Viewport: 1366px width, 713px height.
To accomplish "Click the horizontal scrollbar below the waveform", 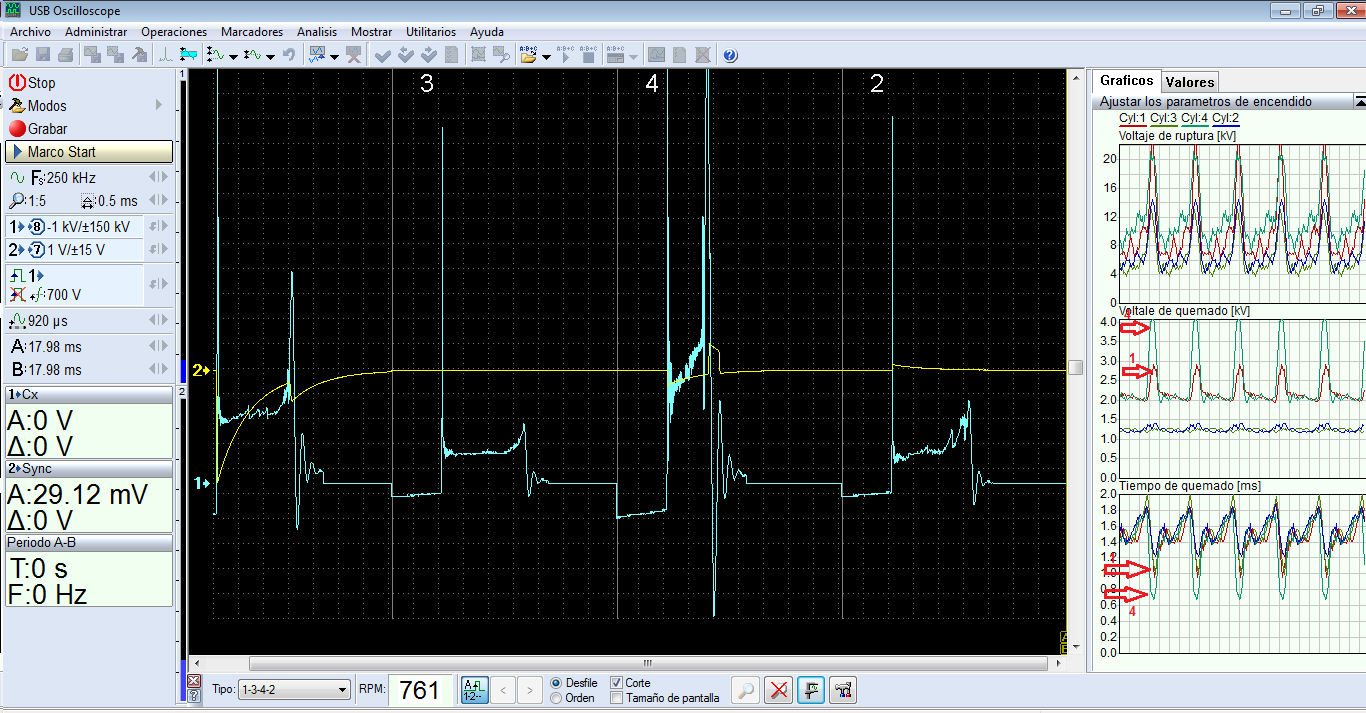I will (x=647, y=664).
